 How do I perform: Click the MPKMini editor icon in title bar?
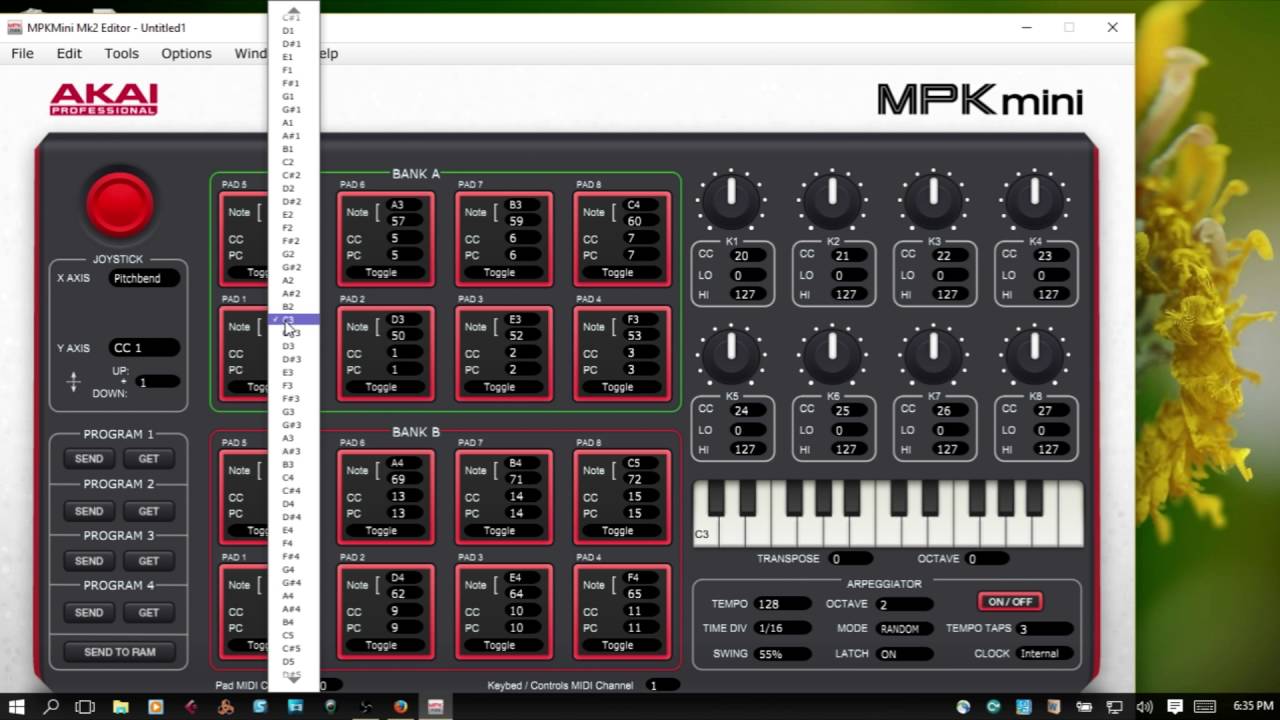click(x=15, y=27)
